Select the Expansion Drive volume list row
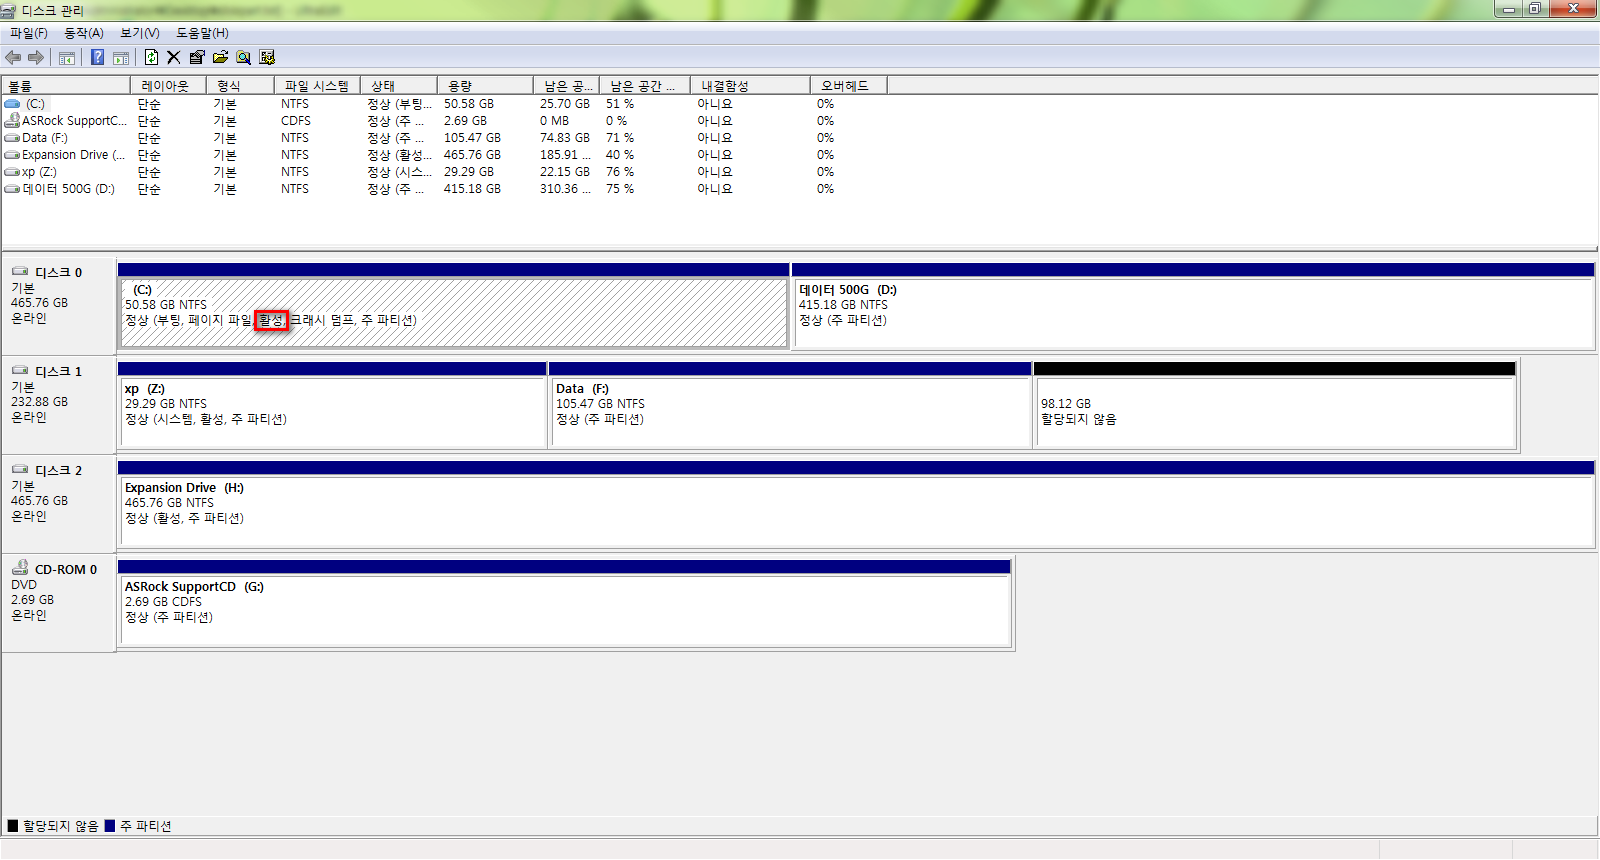 pos(445,155)
